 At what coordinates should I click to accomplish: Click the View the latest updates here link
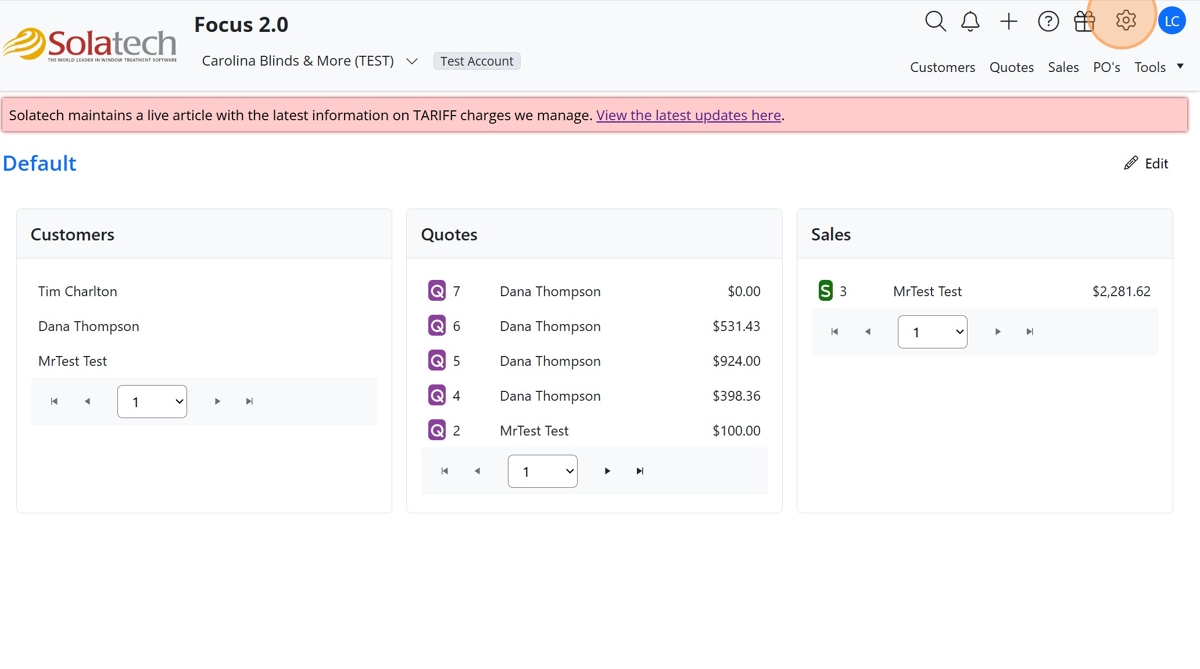coord(688,115)
